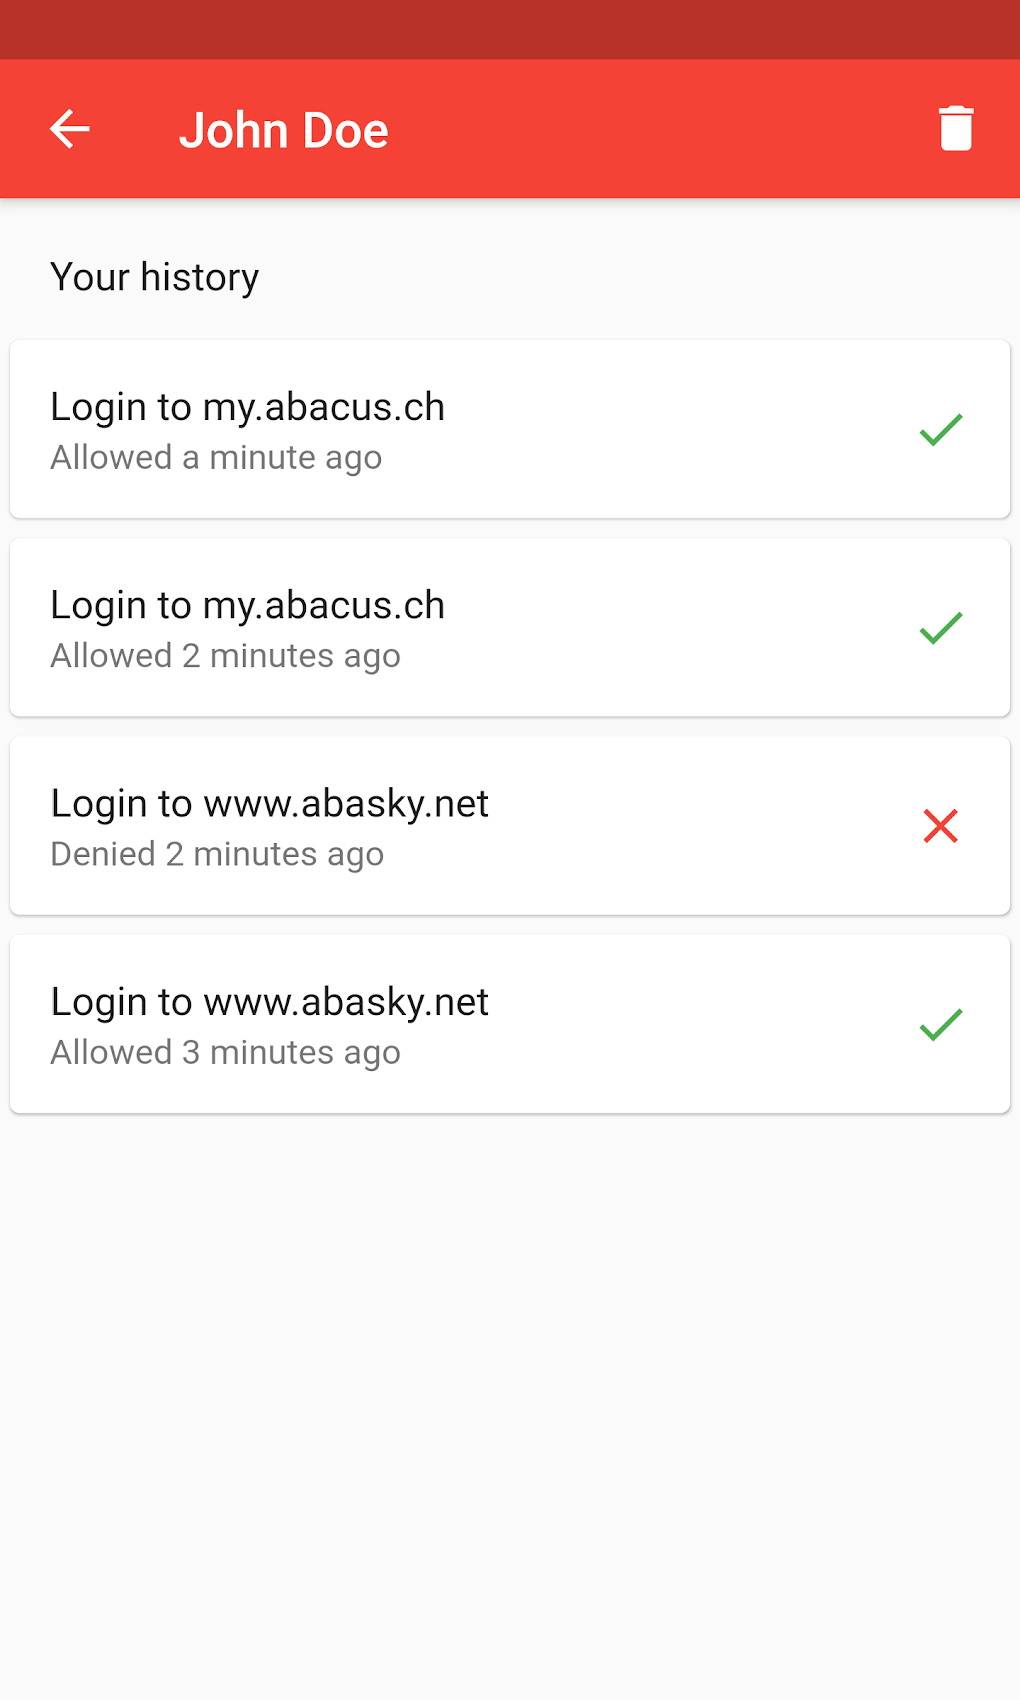1020x1700 pixels.
Task: Select the John Doe title
Action: 284,131
